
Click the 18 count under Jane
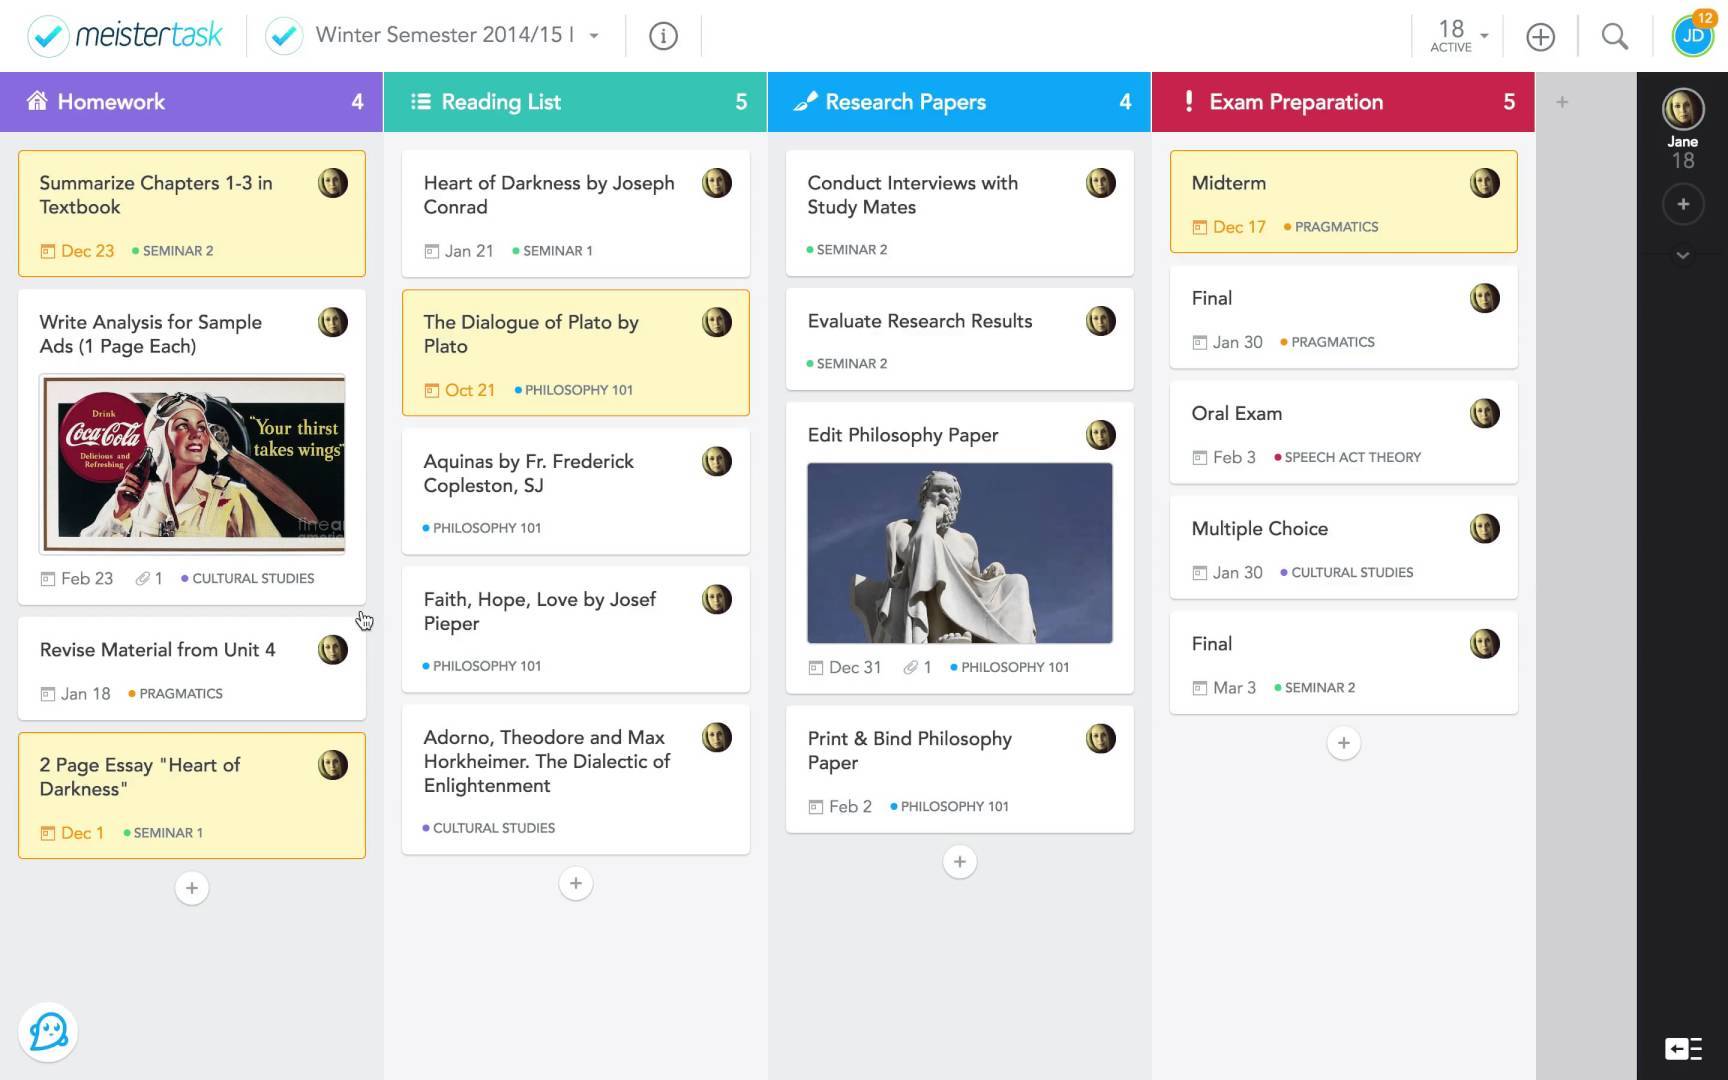pos(1683,161)
